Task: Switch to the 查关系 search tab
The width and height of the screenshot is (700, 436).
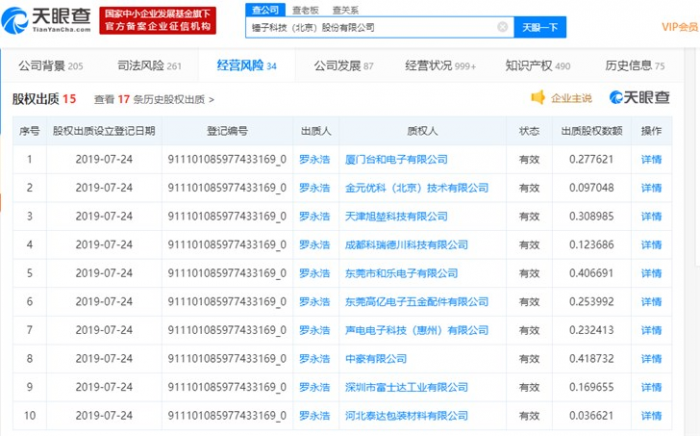Action: coord(344,8)
